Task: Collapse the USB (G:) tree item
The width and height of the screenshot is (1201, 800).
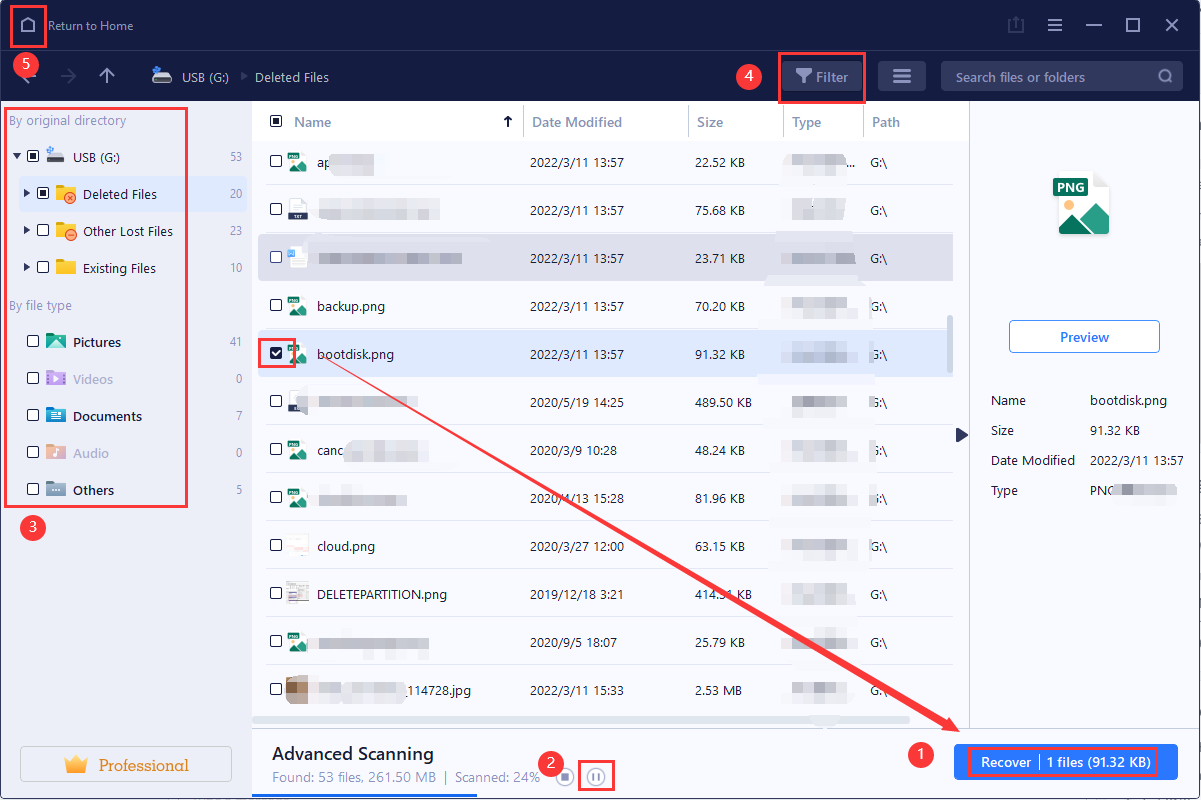Action: pyautogui.click(x=16, y=156)
